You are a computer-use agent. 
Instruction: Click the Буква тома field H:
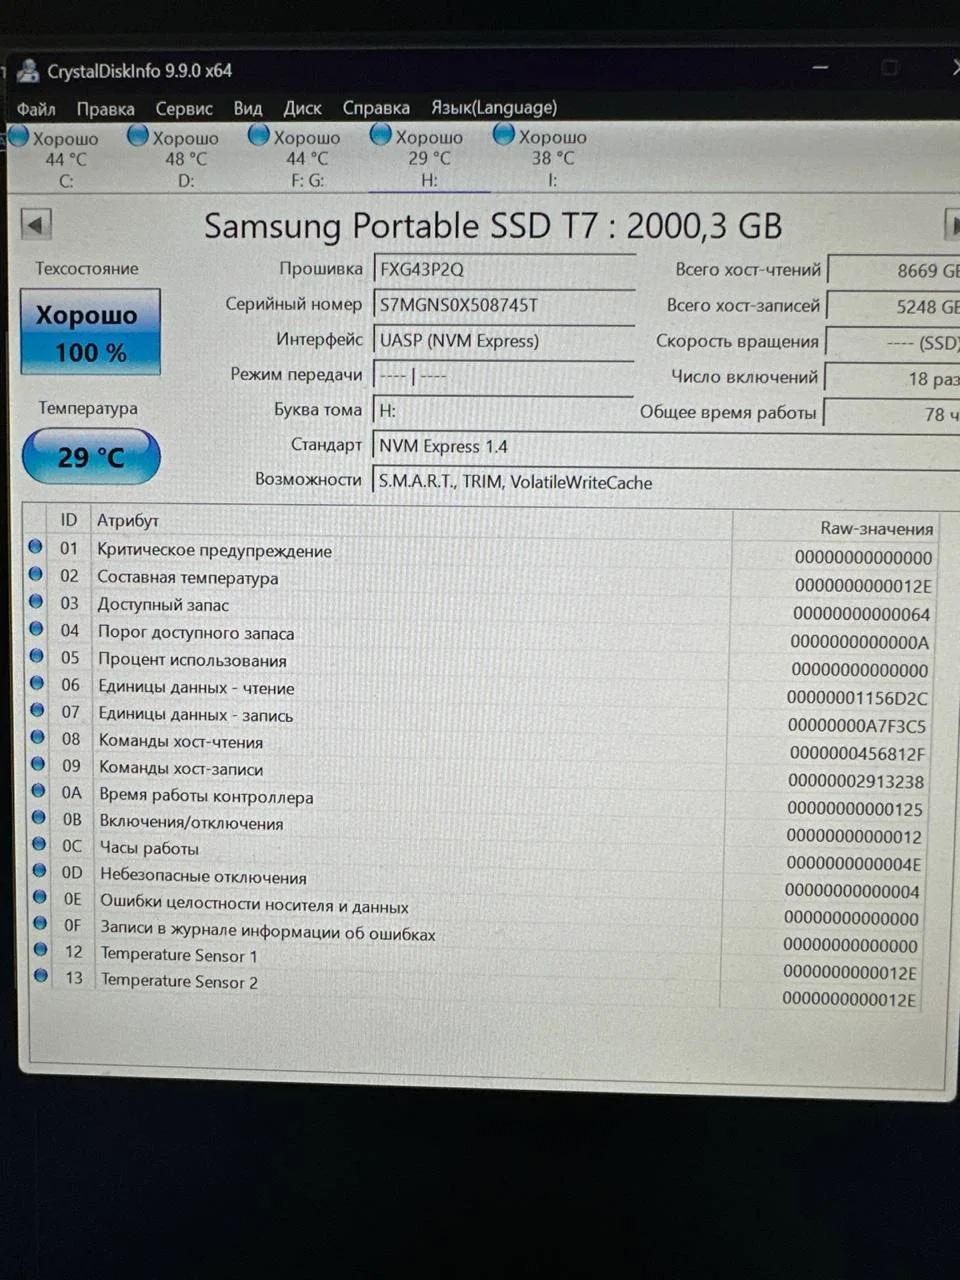pos(505,410)
